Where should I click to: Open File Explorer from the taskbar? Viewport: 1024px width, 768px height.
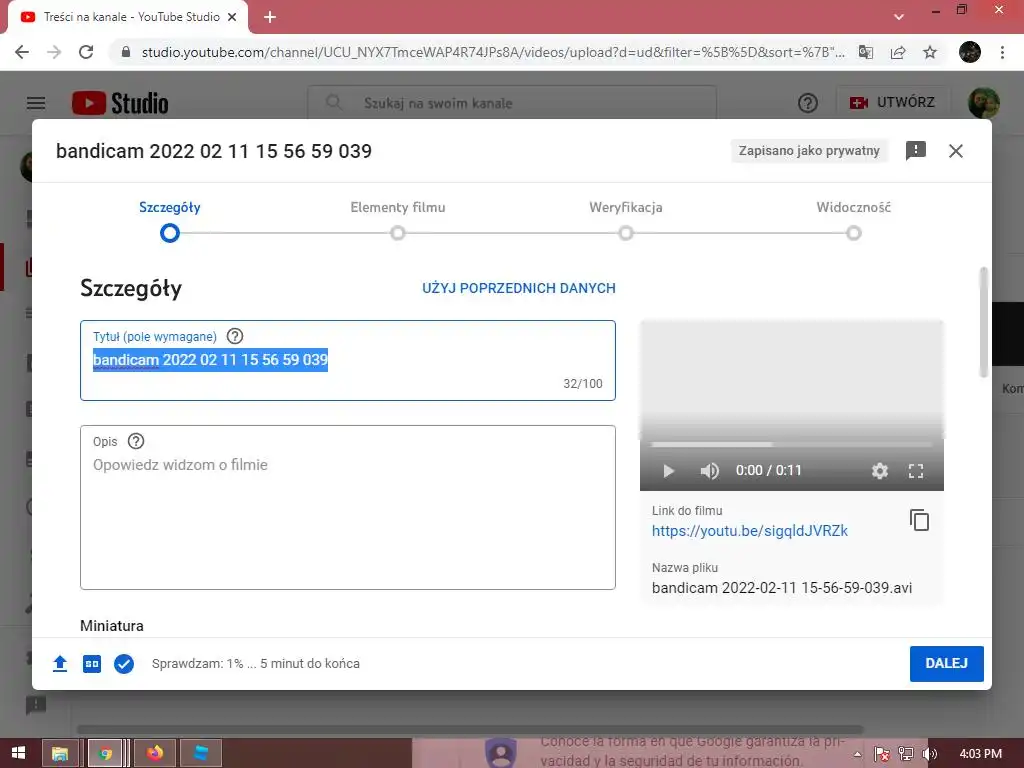coord(60,754)
